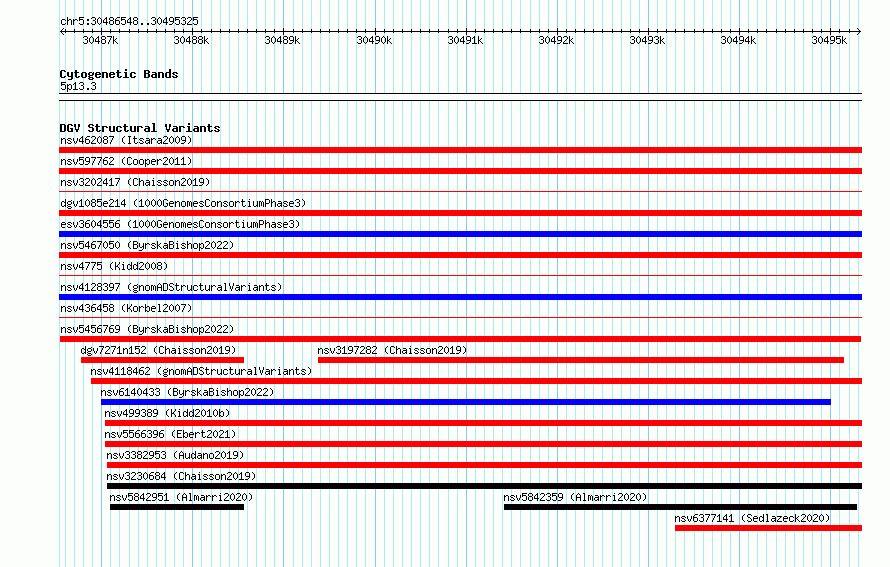Open nsv597762 (Cooper2011) variant label

pos(126,161)
